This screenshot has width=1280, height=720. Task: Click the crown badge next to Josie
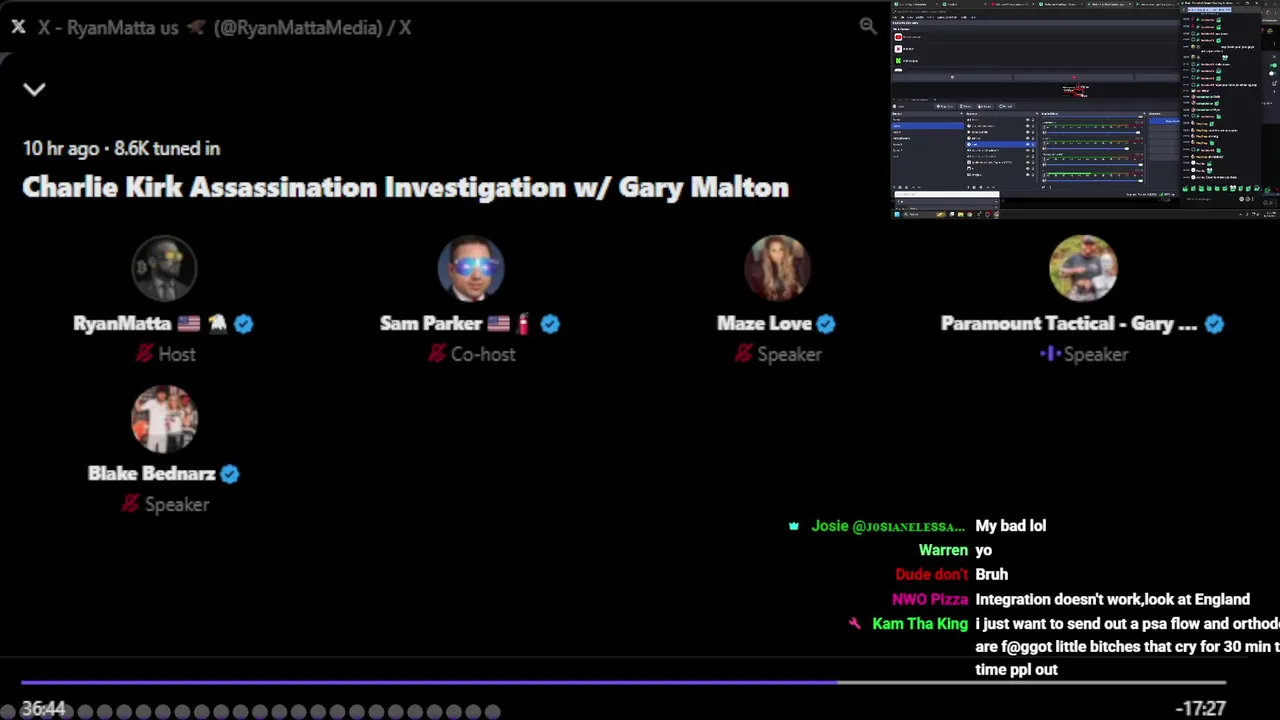coord(794,526)
